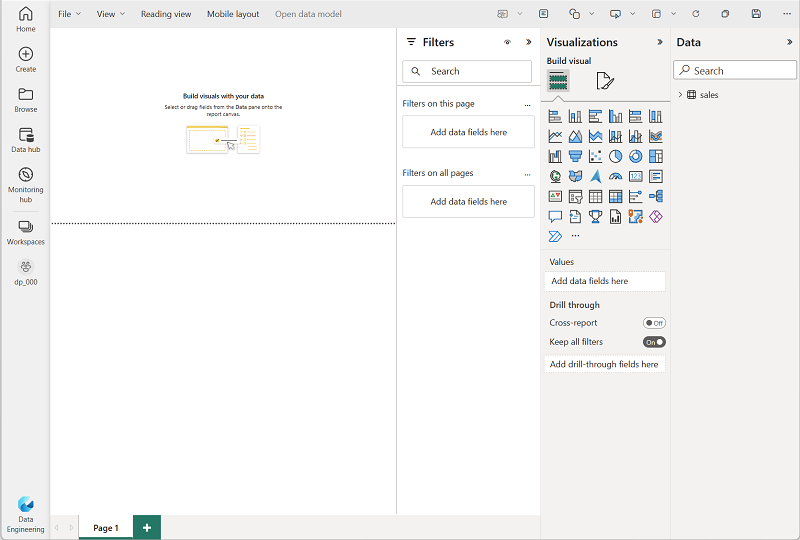Click the Data pane search box
This screenshot has width=800, height=540.
(x=735, y=70)
